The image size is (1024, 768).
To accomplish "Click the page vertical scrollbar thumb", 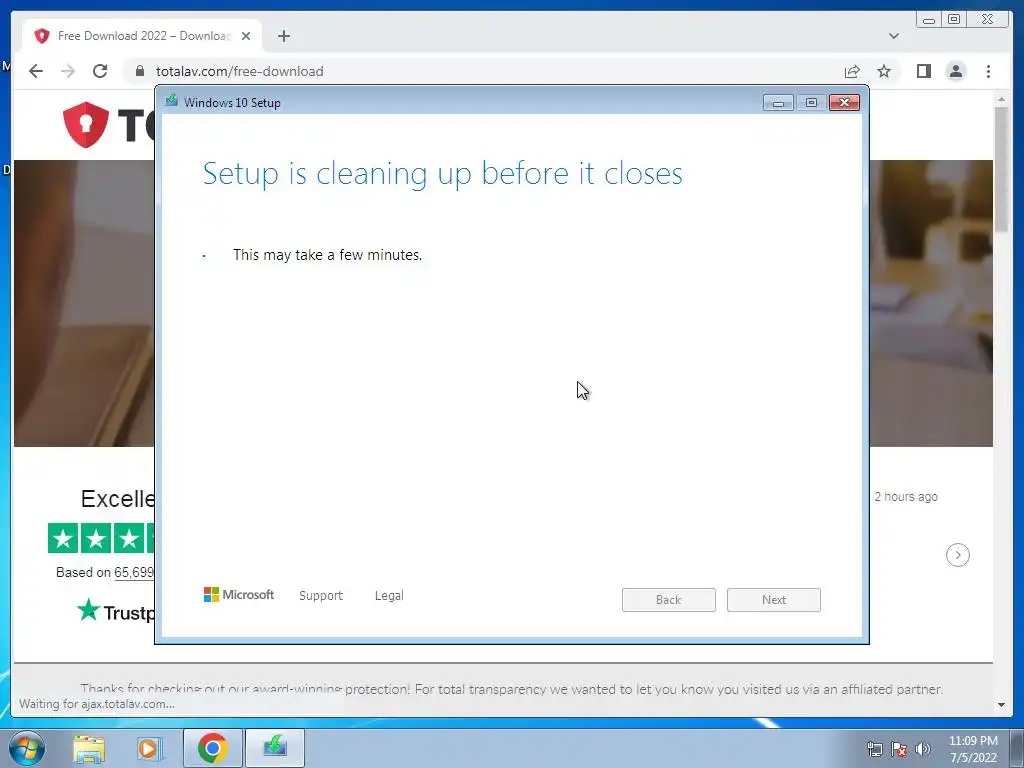I will click(x=1001, y=168).
